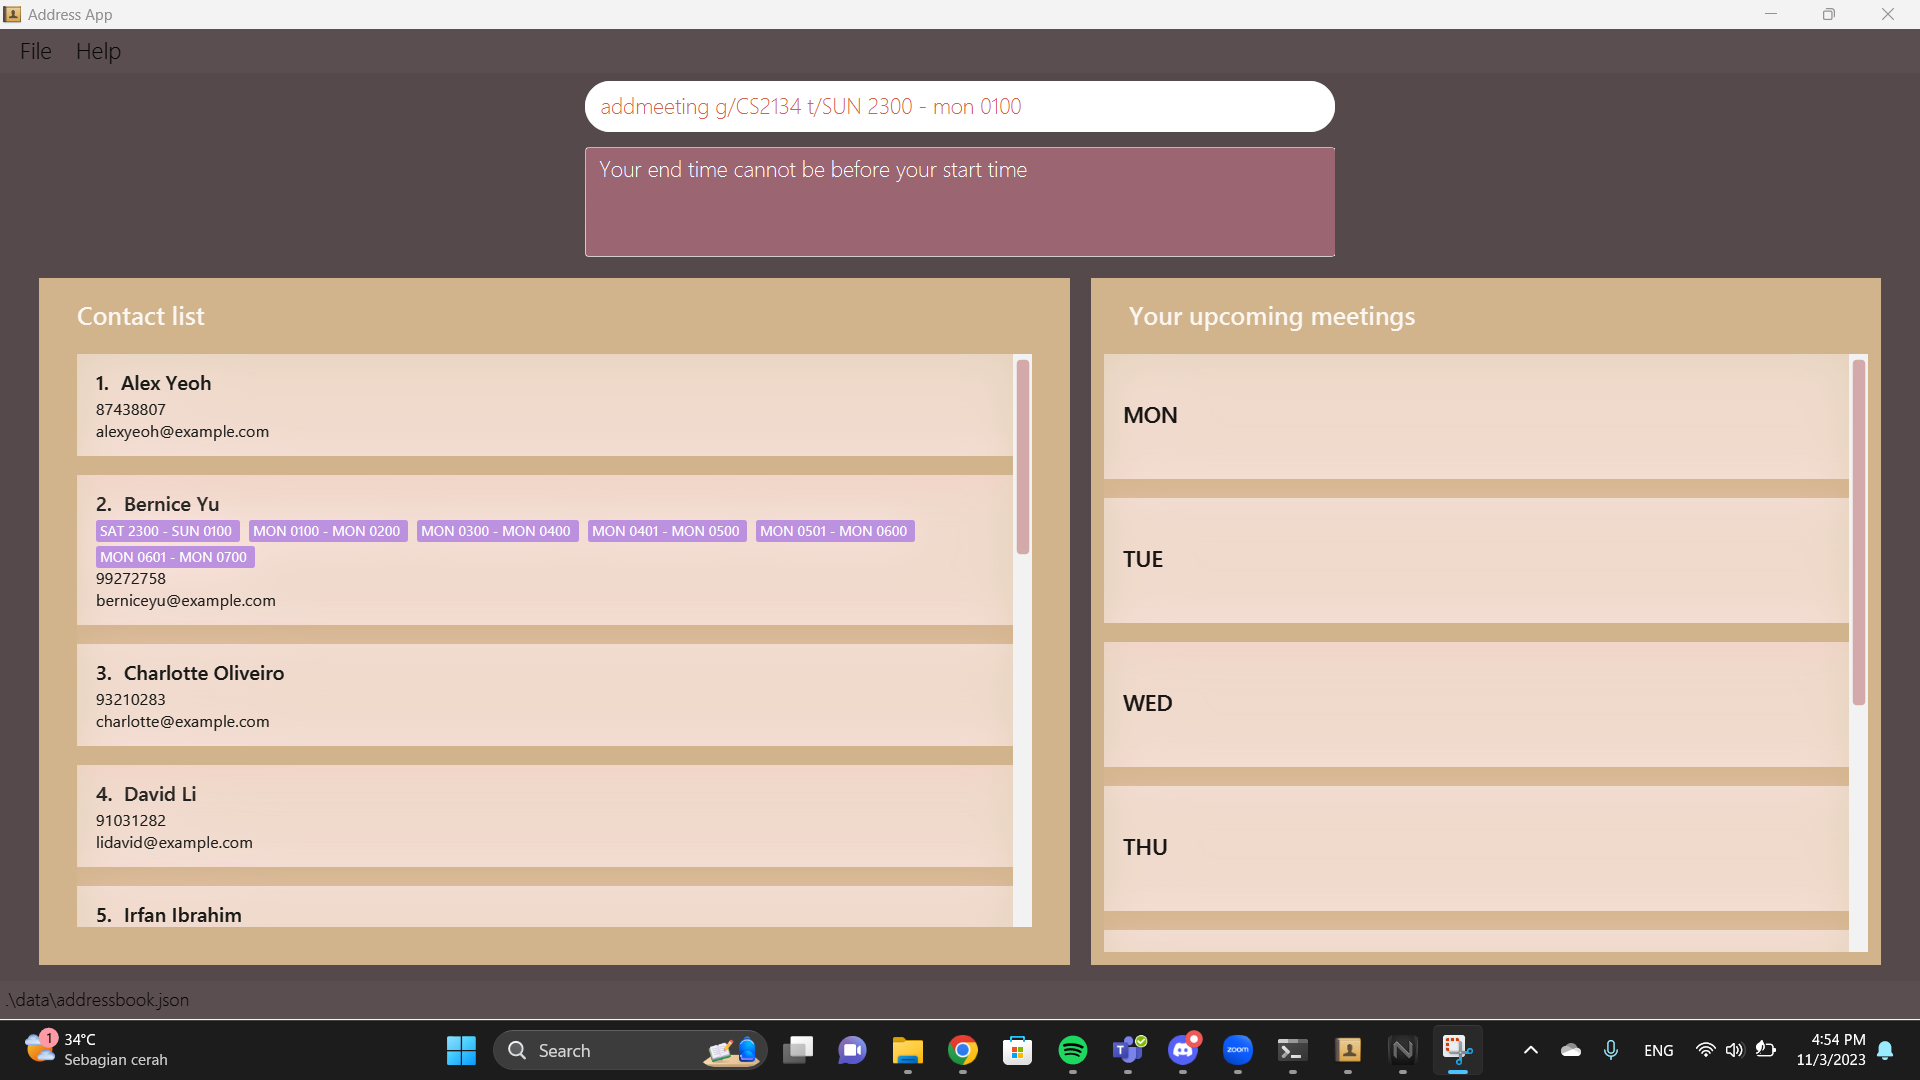This screenshot has height=1080, width=1920.
Task: Open Zoom from the taskbar
Action: [x=1237, y=1050]
